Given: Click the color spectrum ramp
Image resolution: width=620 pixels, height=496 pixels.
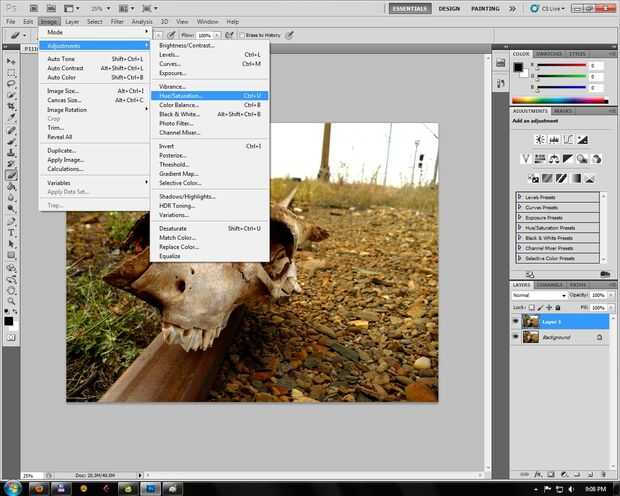Looking at the screenshot, I should point(560,100).
